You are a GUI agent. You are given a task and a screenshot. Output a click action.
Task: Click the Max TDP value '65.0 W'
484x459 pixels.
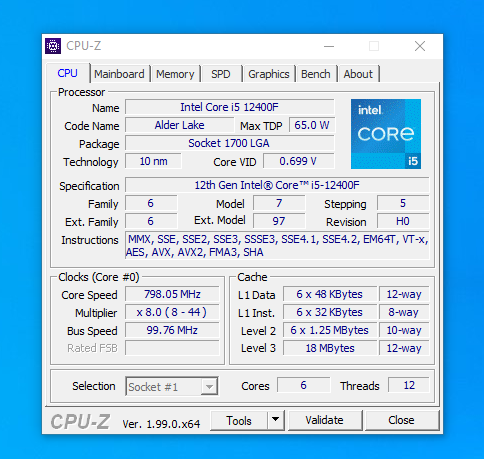point(312,125)
